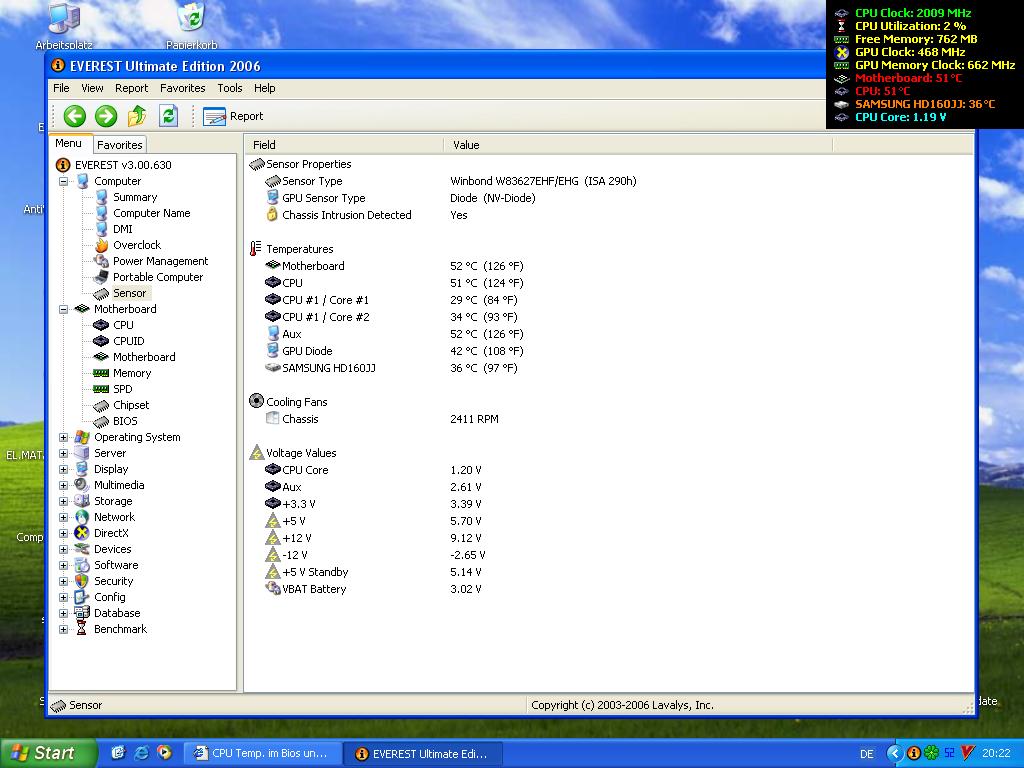Select the Summary item icon

coord(101,197)
